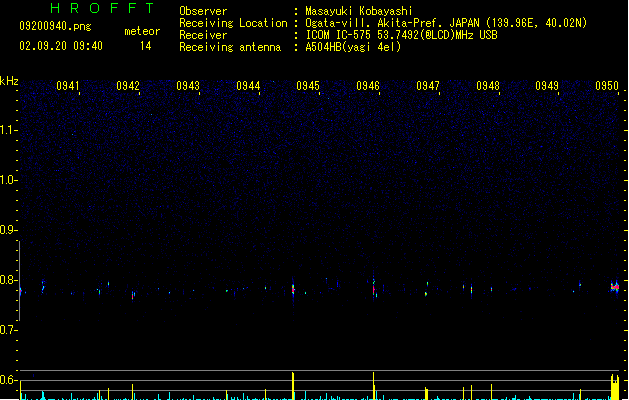Click the strong meteor echo at 0945
This screenshot has width=629, height=400.
pyautogui.click(x=293, y=290)
